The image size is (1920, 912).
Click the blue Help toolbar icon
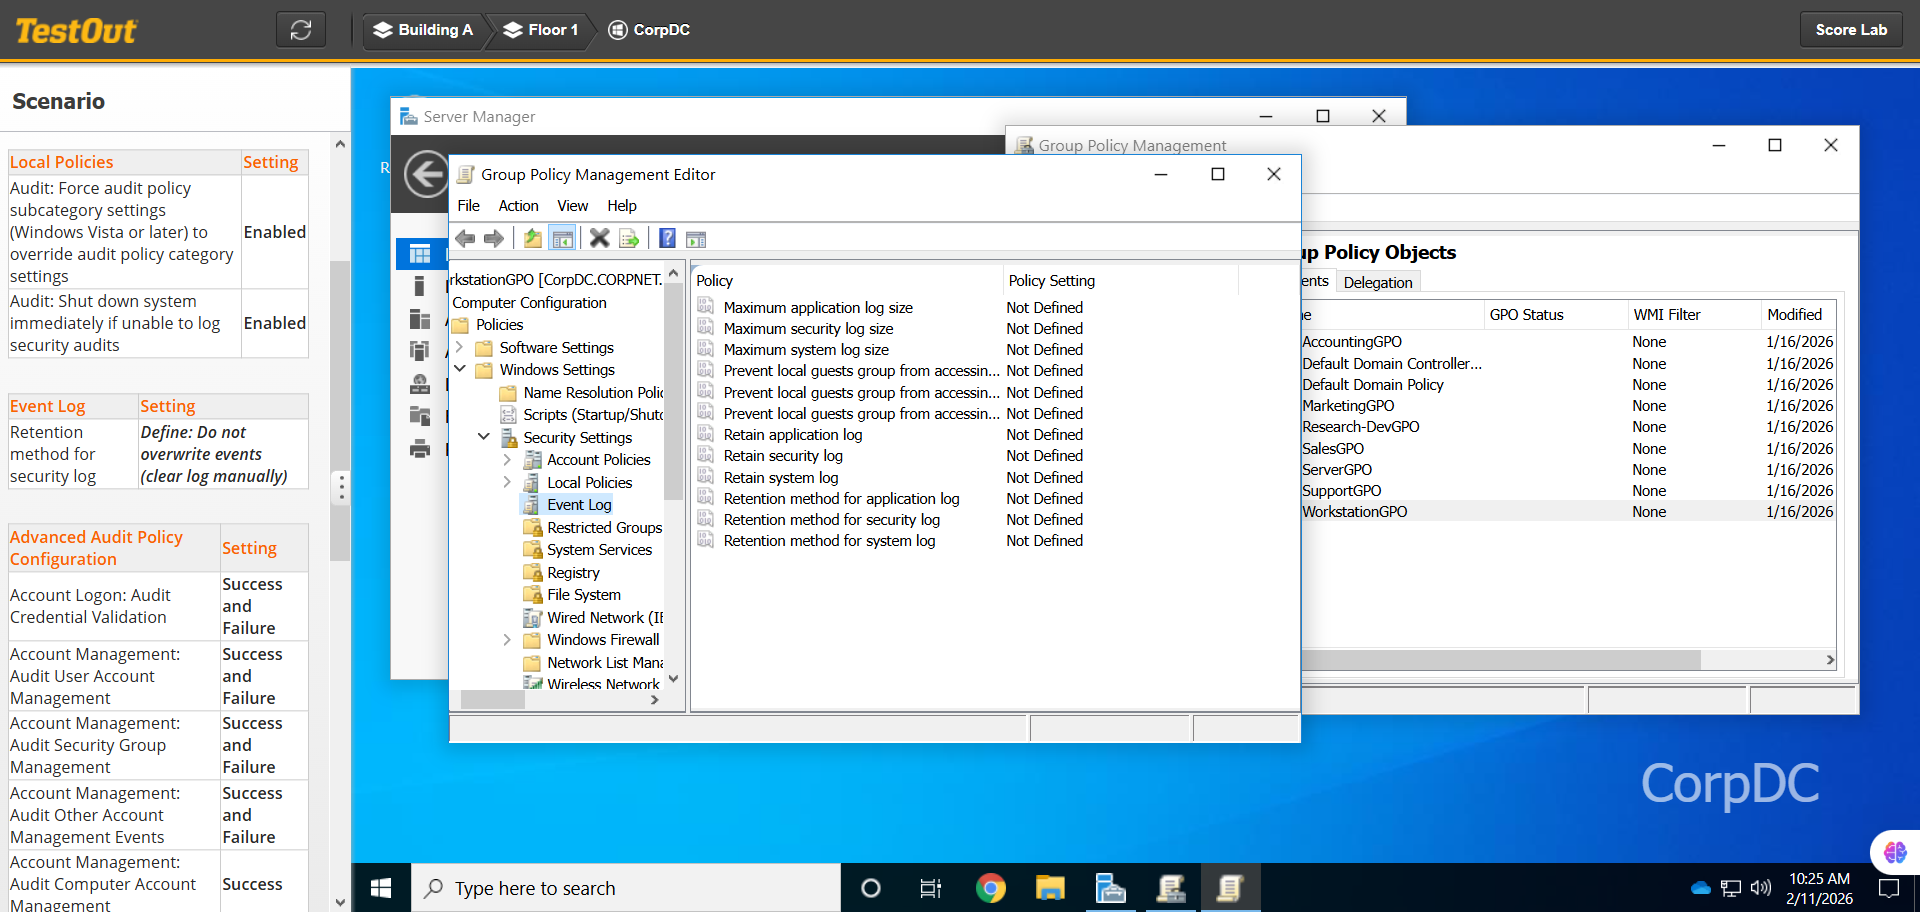[x=667, y=238]
